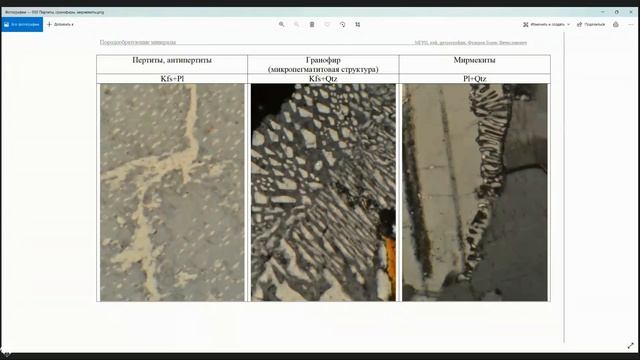Maximize or restore the Photos window
The width and height of the screenshot is (640, 360).
617,12
